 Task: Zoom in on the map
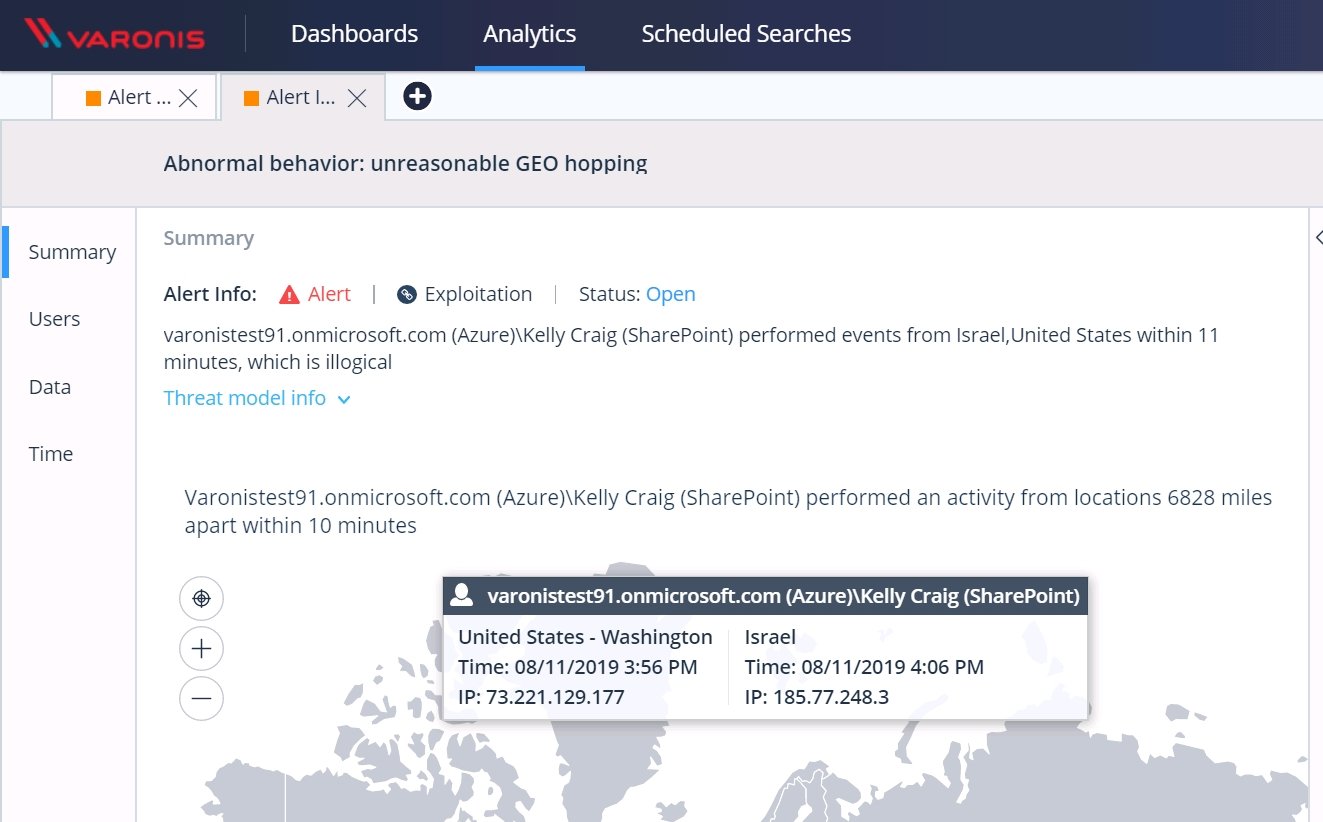tap(201, 648)
